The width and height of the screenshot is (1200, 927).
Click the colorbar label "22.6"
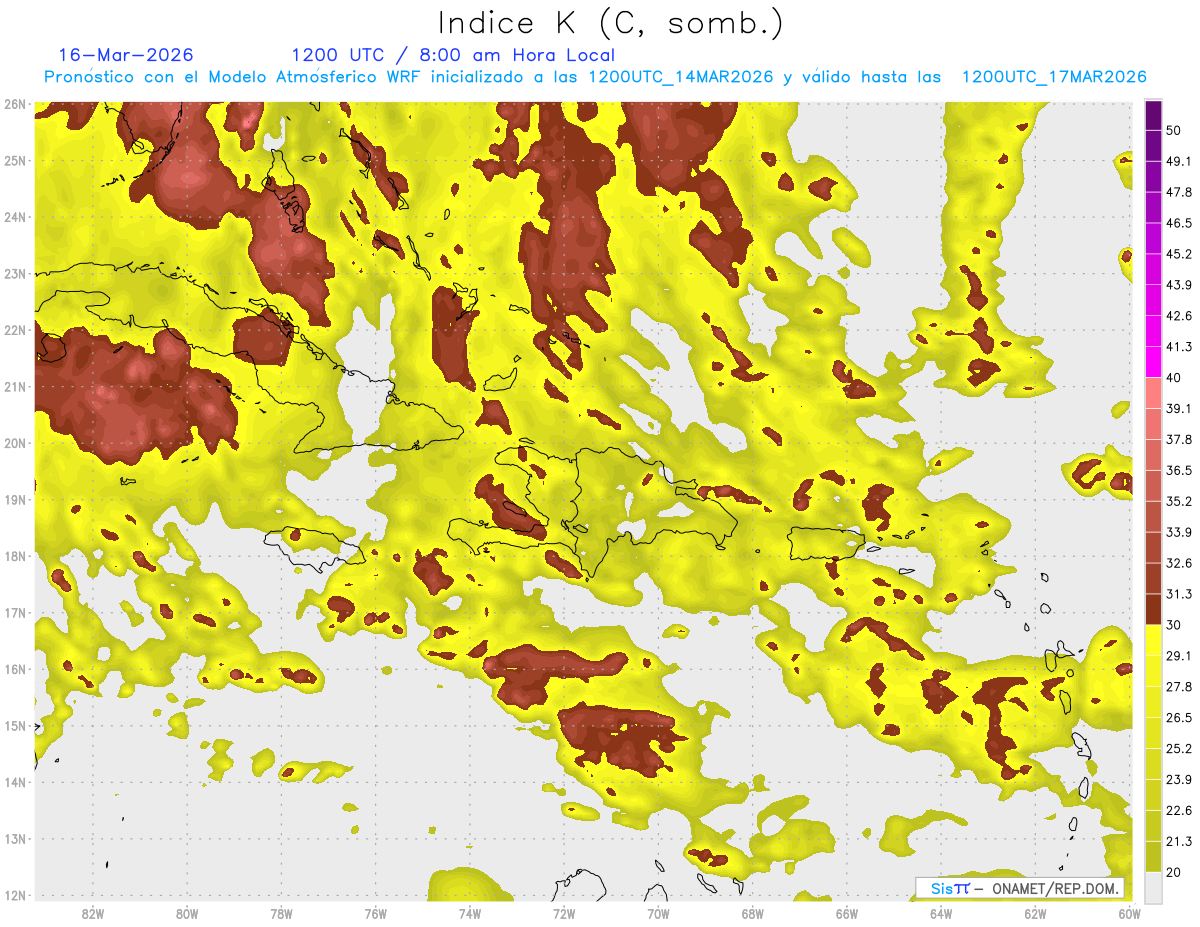click(1179, 810)
